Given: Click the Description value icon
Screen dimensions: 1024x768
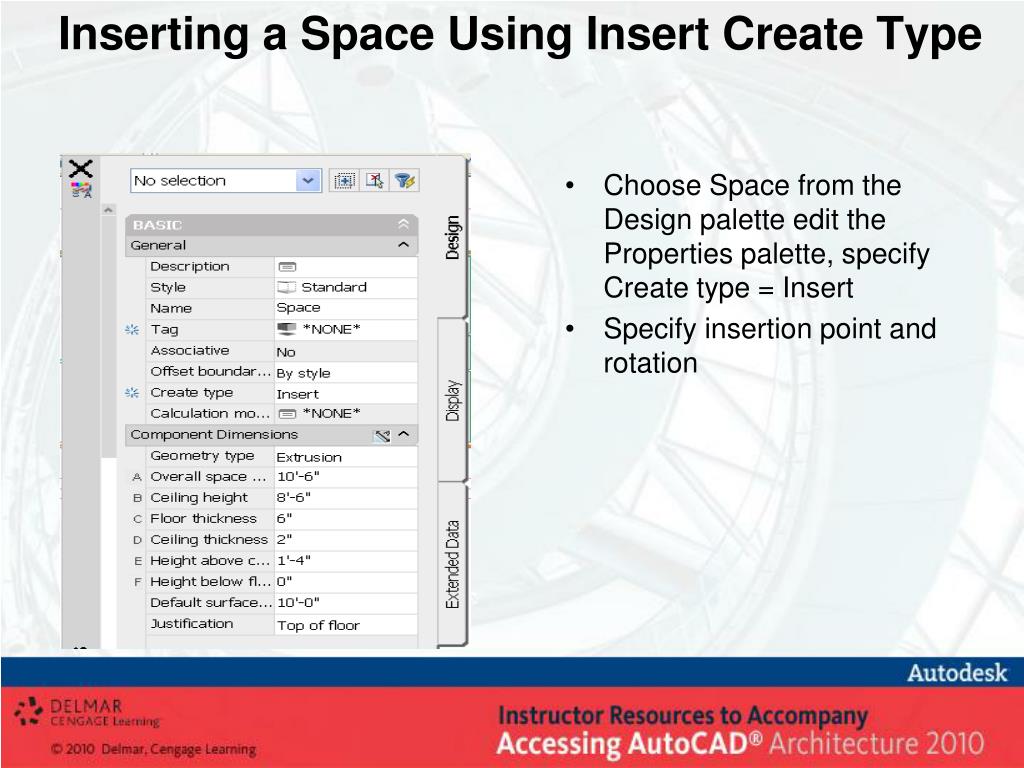Looking at the screenshot, I should (x=287, y=266).
